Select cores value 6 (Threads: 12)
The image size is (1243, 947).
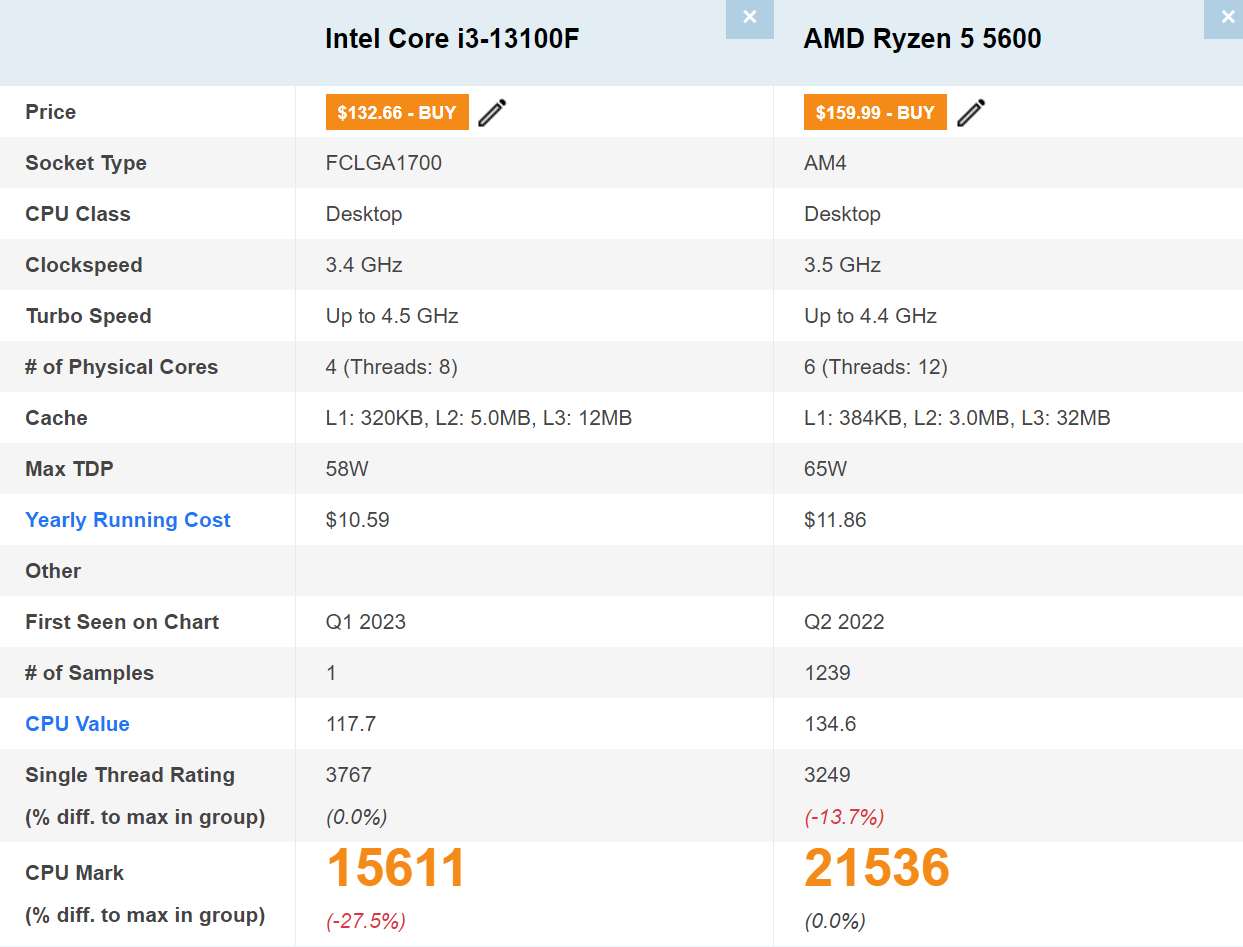(x=876, y=367)
